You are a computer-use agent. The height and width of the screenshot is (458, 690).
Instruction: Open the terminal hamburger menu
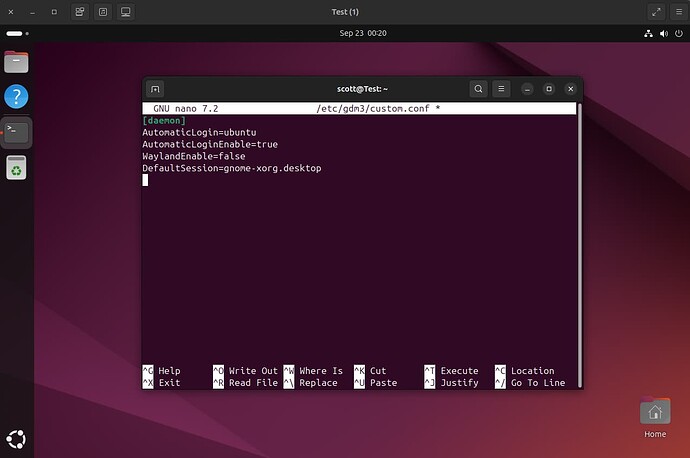pyautogui.click(x=502, y=89)
